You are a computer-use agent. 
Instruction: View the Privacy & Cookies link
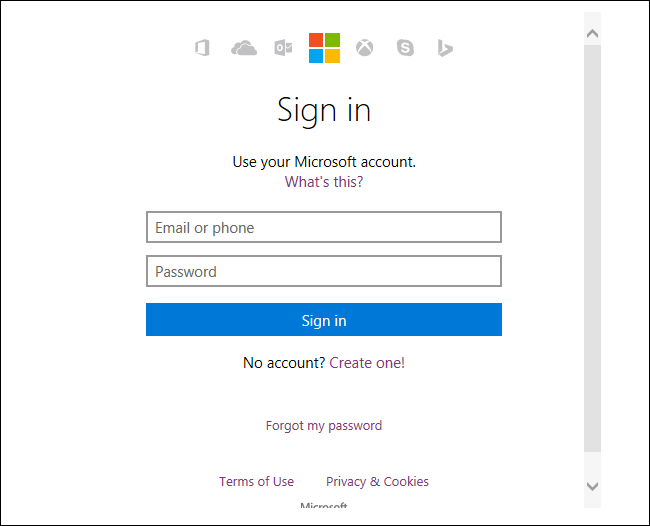tap(377, 481)
